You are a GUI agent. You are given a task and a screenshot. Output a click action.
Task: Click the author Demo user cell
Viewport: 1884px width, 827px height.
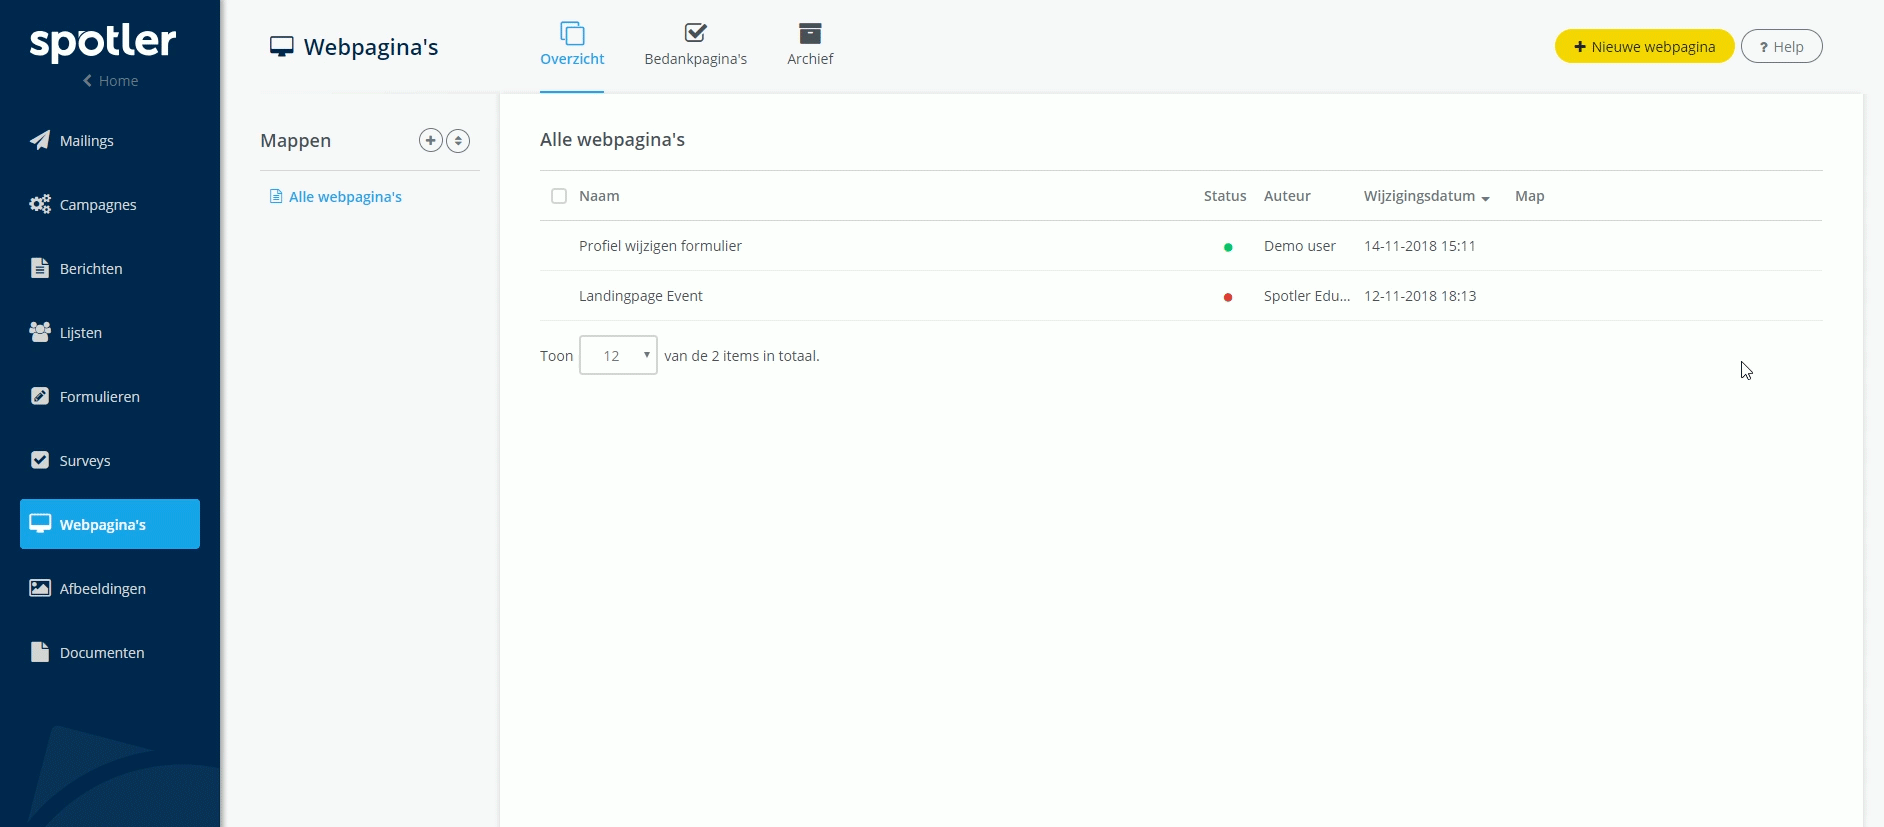tap(1299, 246)
